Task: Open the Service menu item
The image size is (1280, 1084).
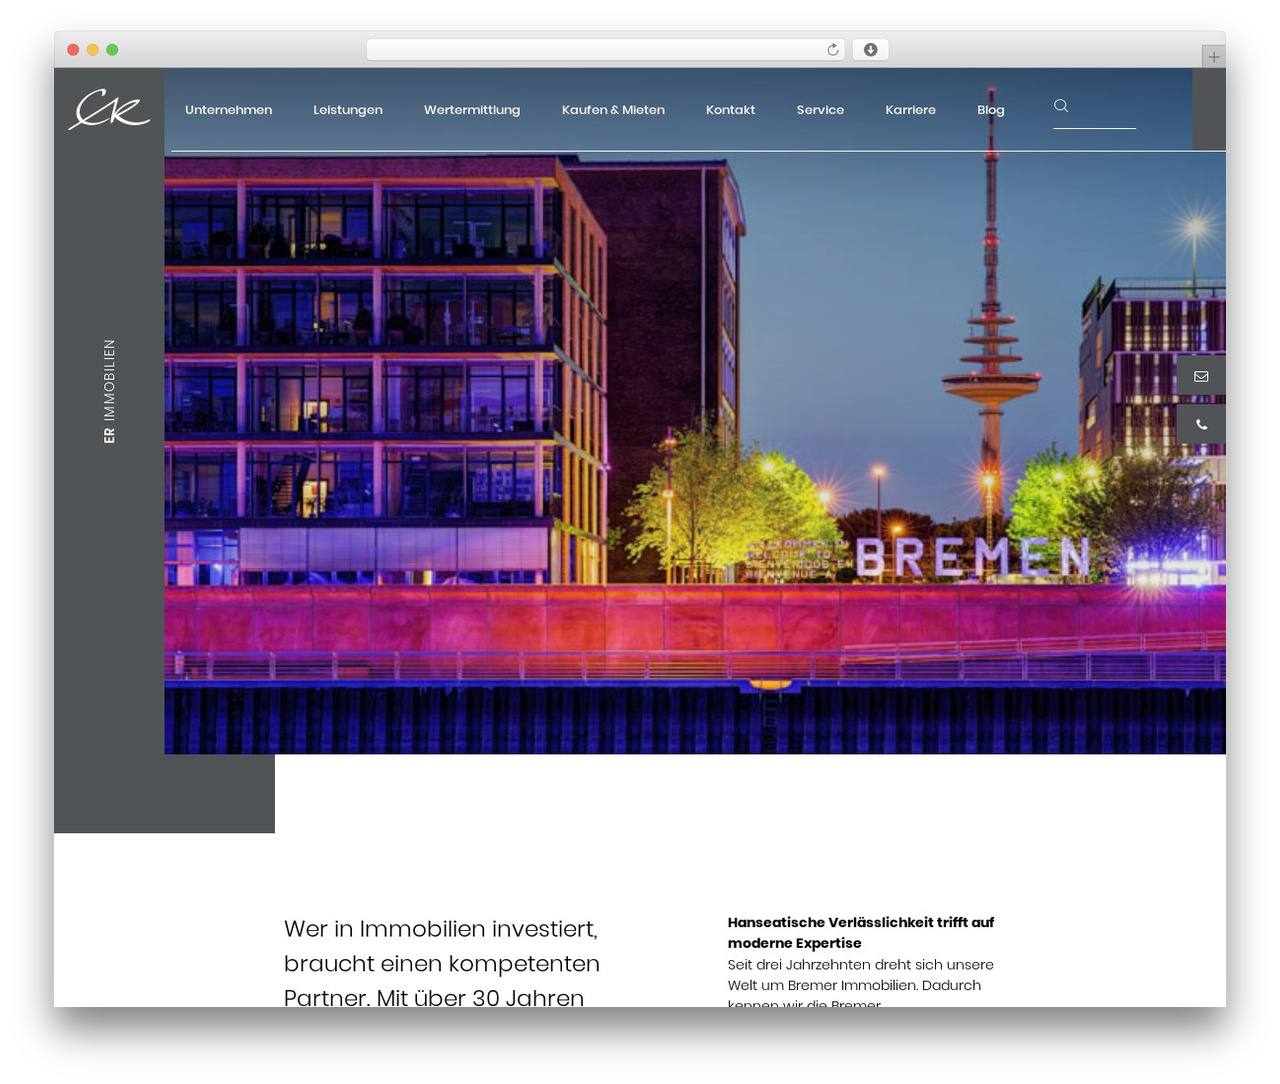Action: (x=820, y=110)
